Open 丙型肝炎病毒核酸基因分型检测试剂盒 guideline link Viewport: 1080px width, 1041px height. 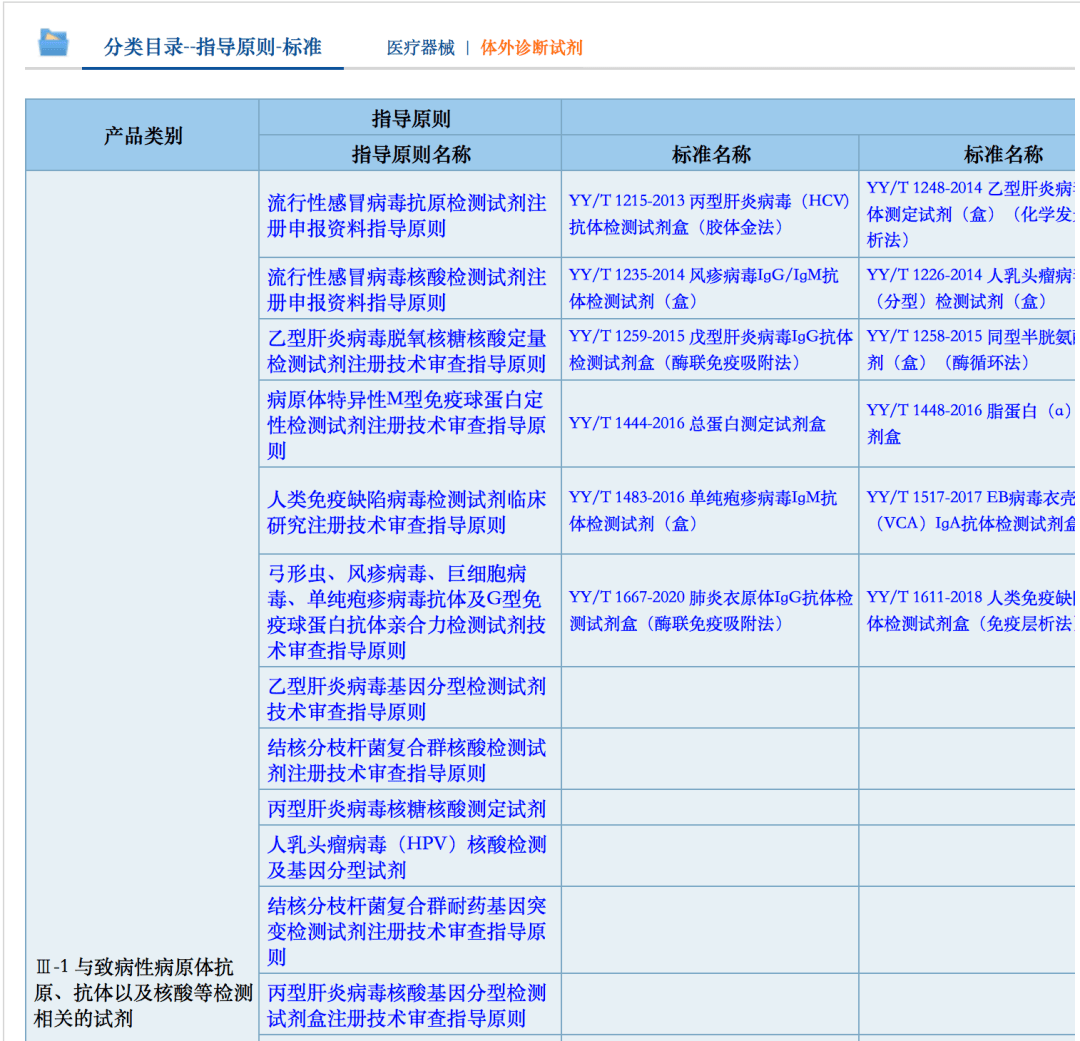(x=407, y=1005)
